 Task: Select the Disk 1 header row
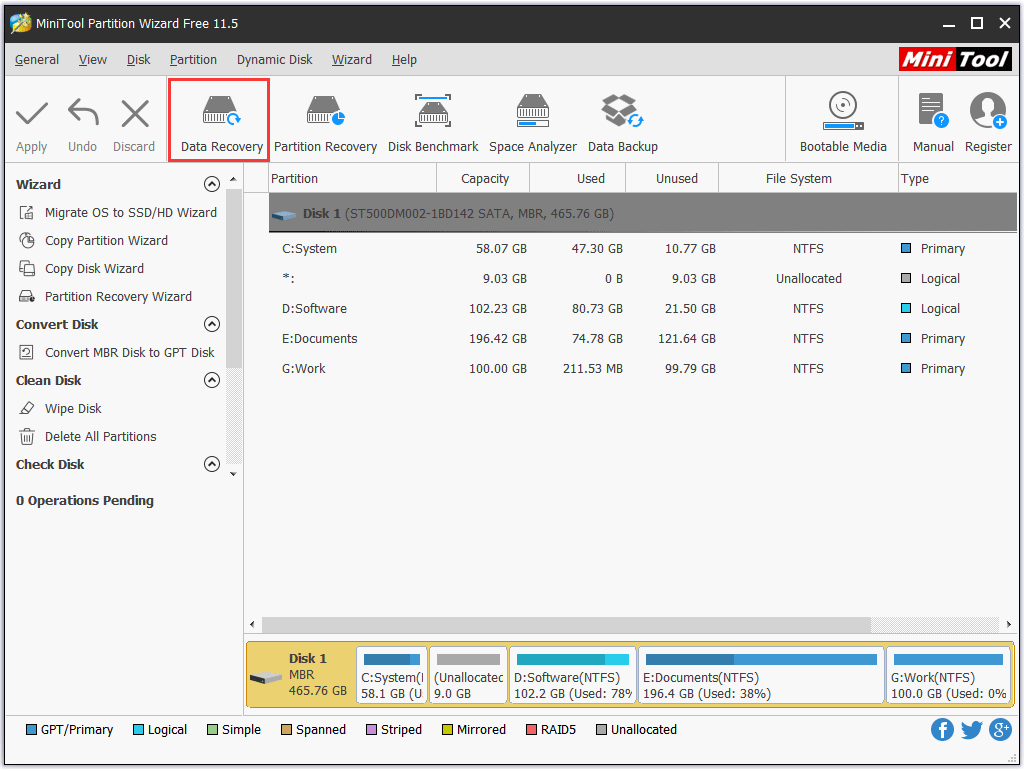(x=643, y=213)
